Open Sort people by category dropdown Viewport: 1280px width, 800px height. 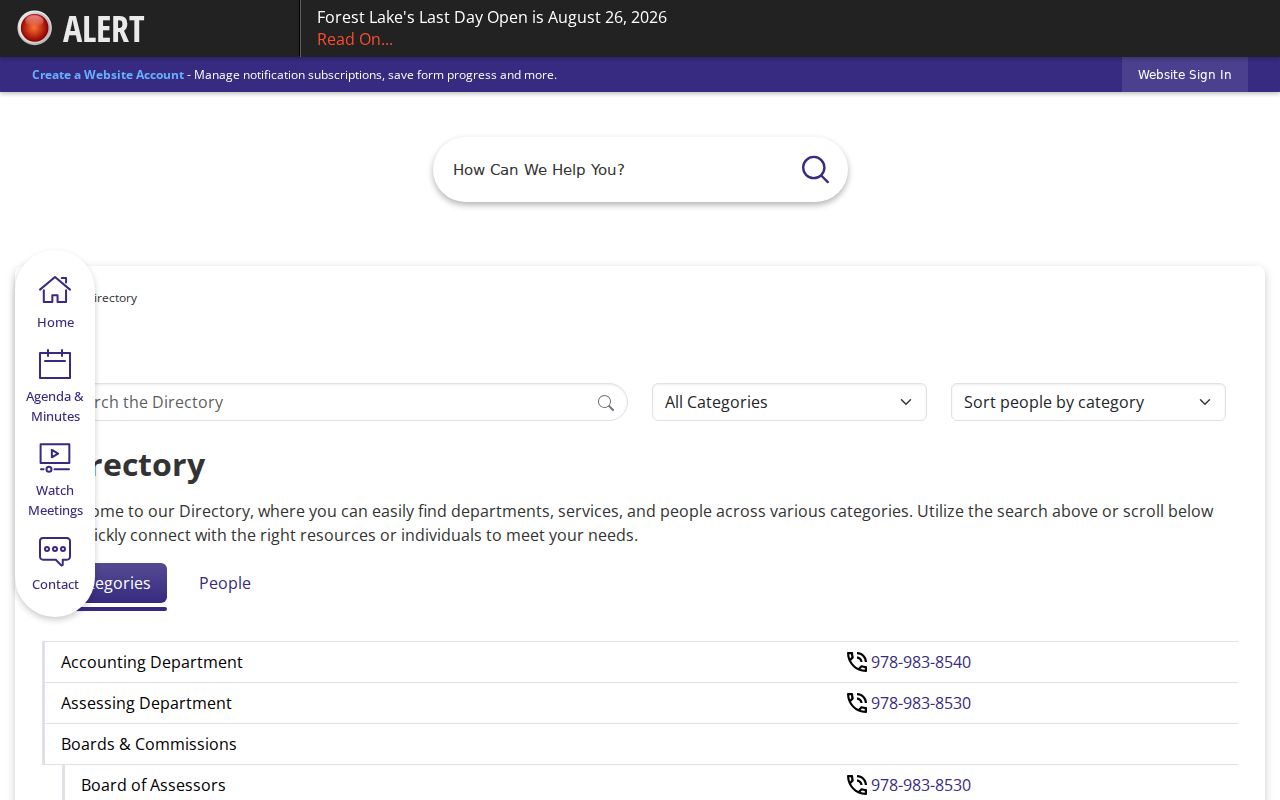click(1088, 402)
